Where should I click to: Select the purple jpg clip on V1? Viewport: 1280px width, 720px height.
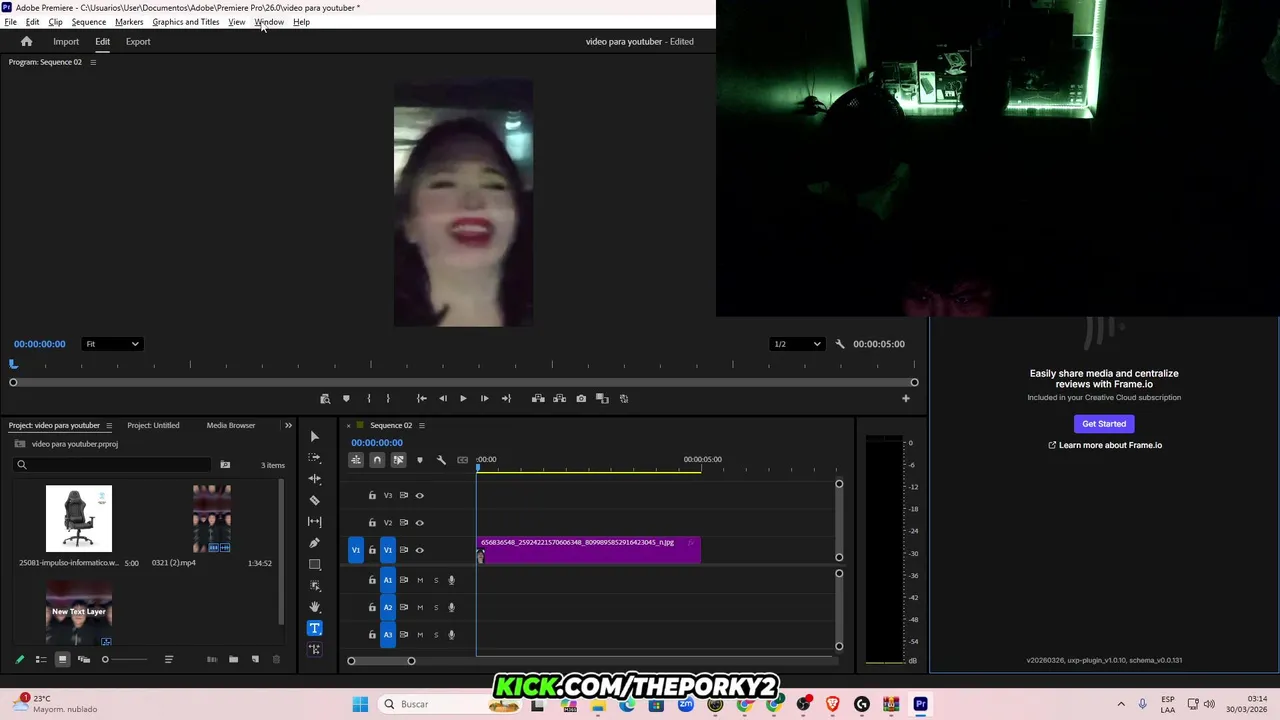click(x=589, y=549)
